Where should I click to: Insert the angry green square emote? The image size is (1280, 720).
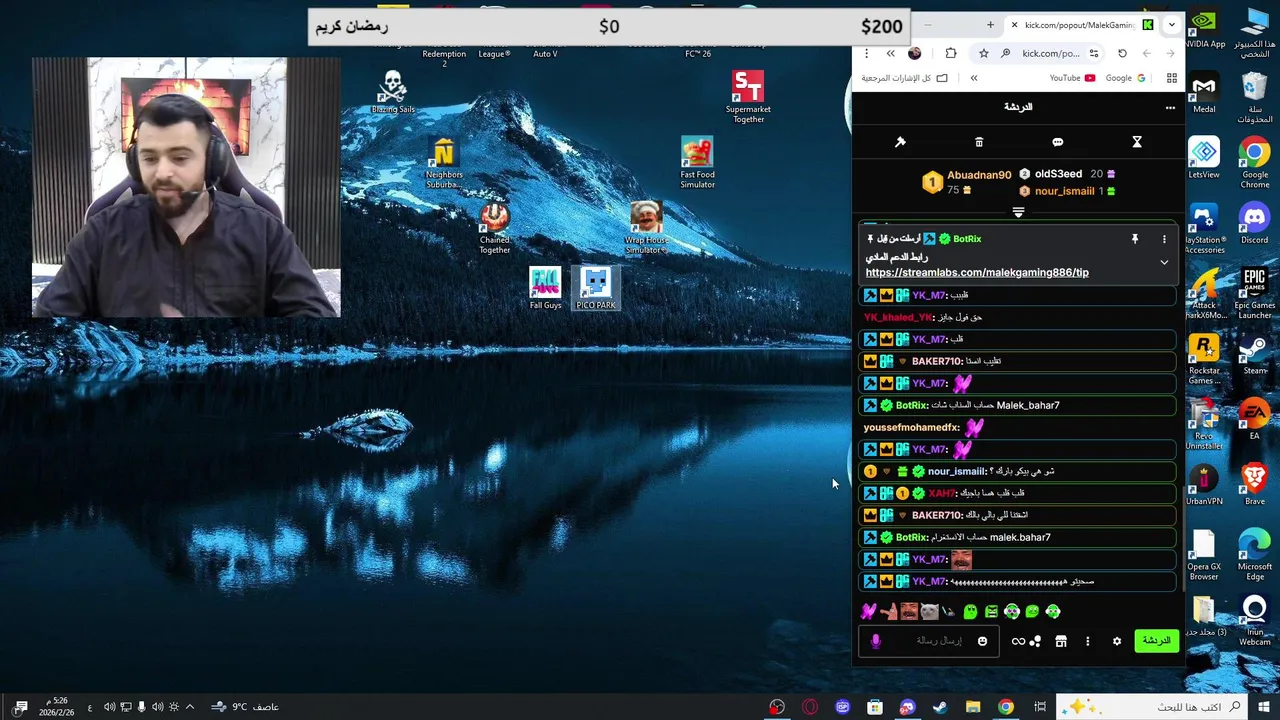point(991,612)
